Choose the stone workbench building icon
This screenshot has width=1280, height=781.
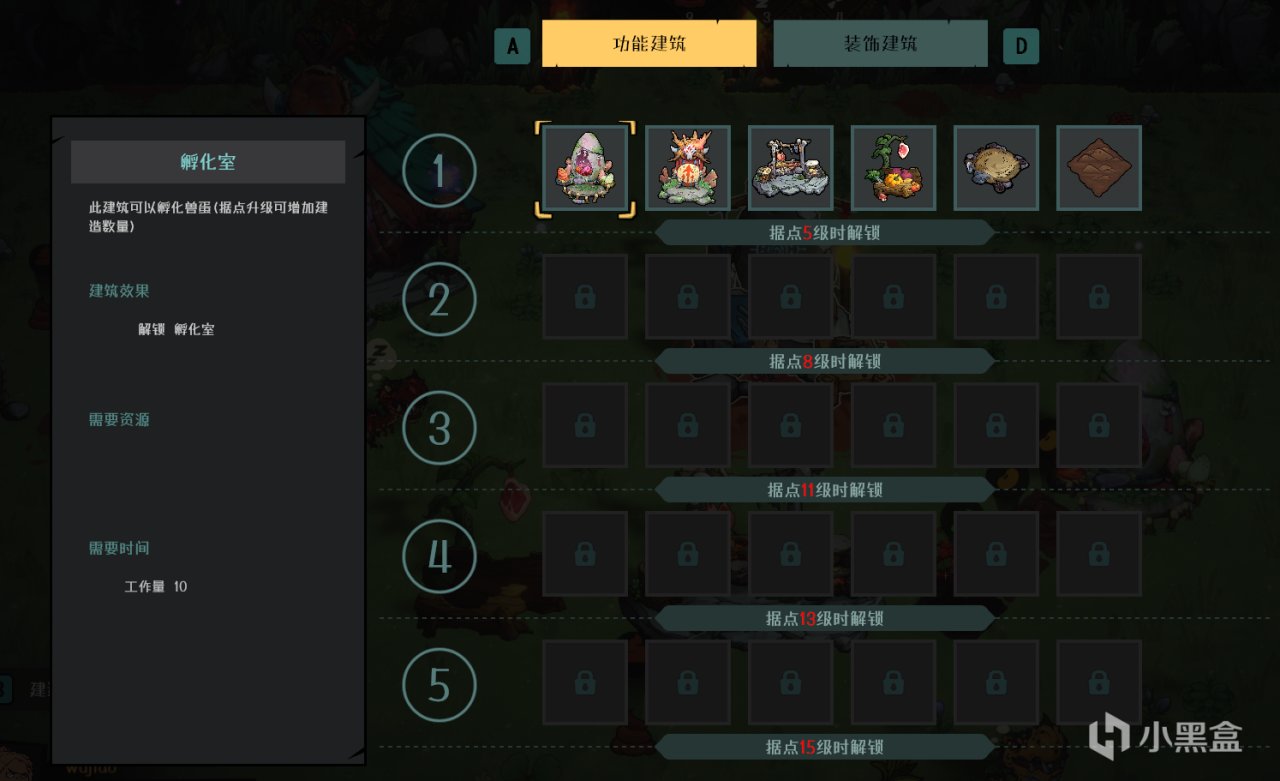(791, 168)
